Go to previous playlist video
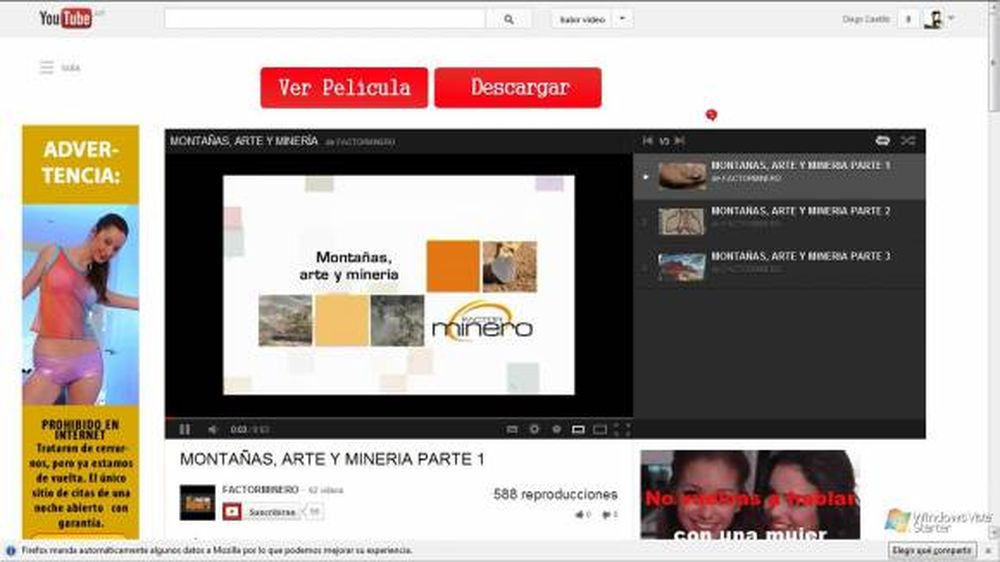 point(648,141)
